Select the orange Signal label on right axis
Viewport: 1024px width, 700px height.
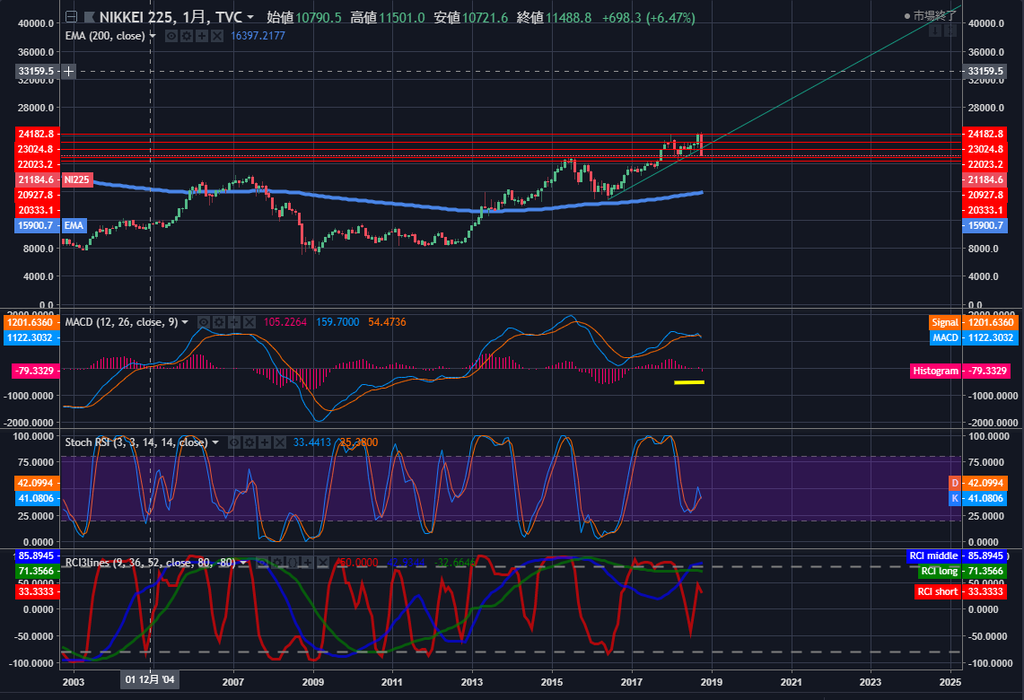point(945,323)
